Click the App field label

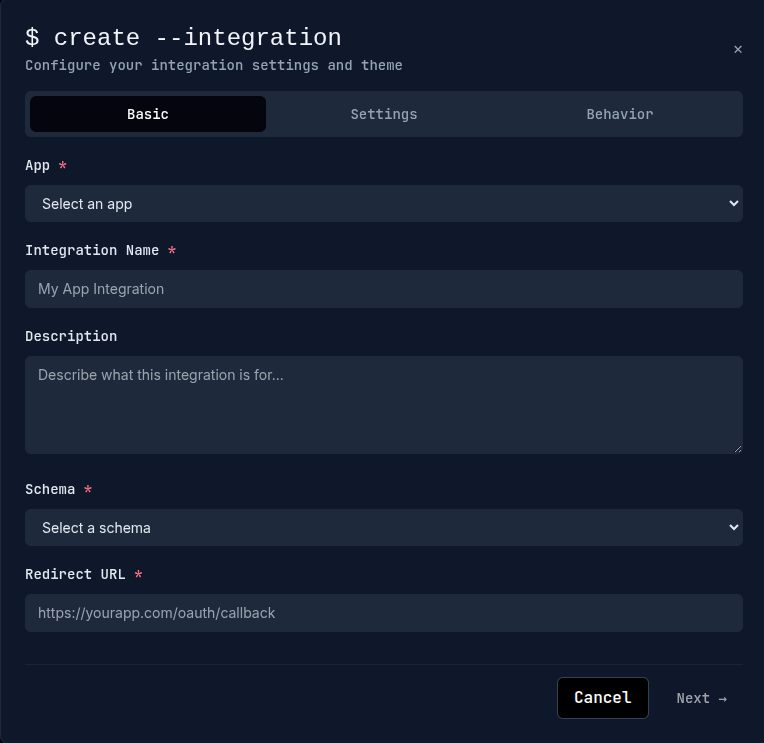[x=38, y=165]
